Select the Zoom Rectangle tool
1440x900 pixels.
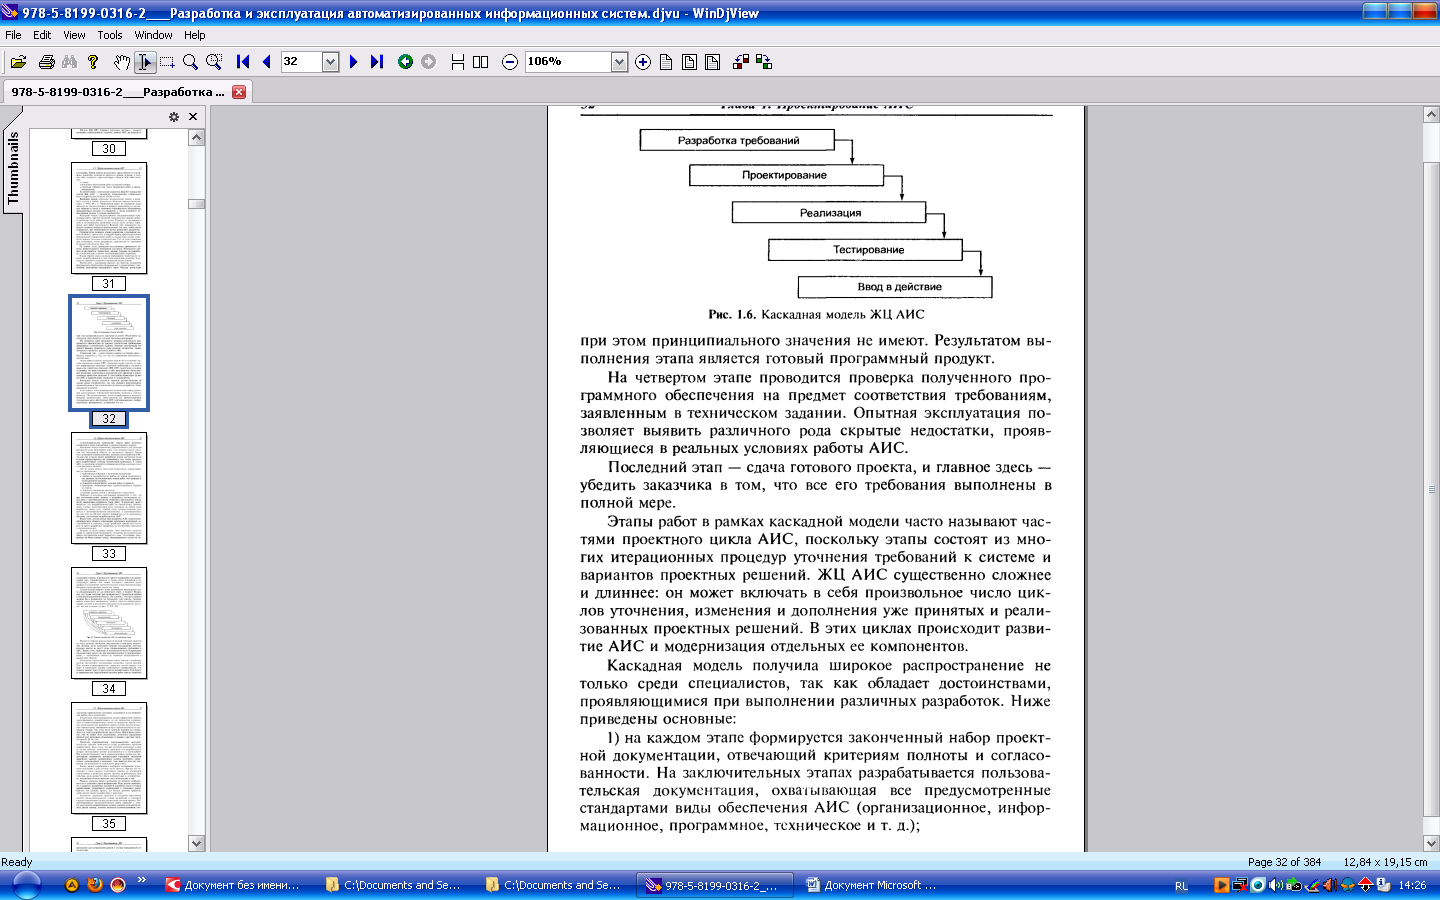click(x=214, y=62)
